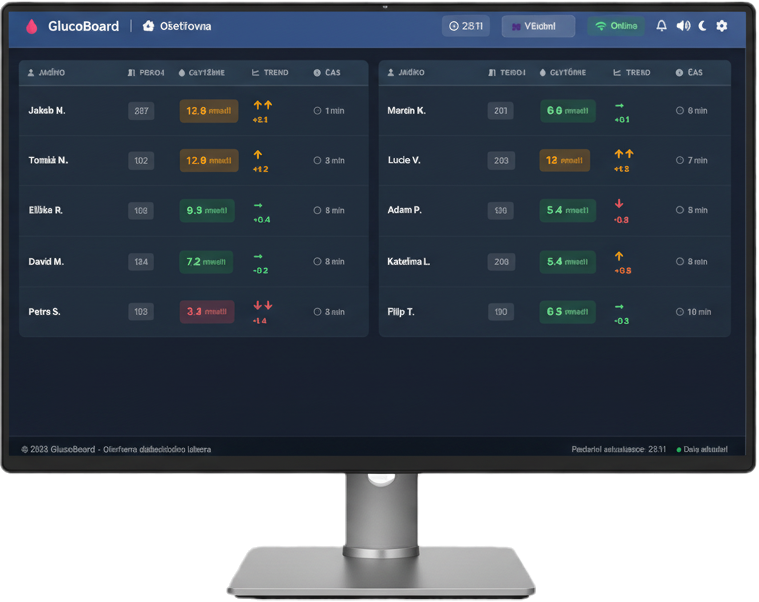Screen dimensions: 759x602
Task: Click room badge 201 for Martin K.
Action: click(501, 111)
